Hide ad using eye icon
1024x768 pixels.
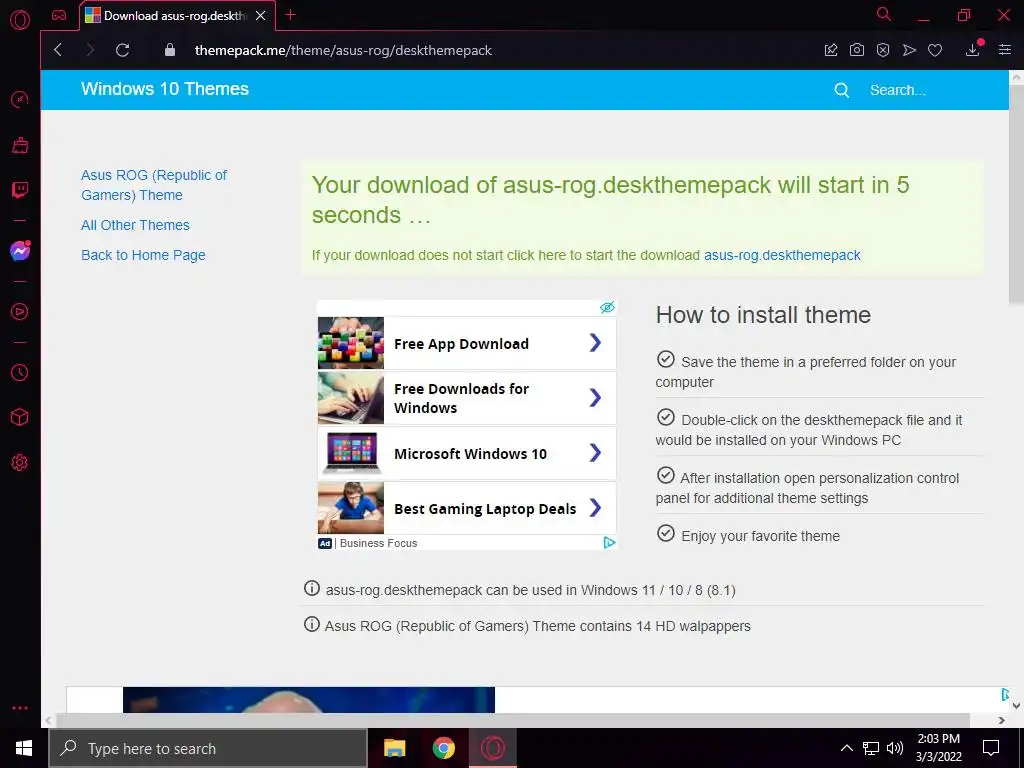tap(607, 308)
